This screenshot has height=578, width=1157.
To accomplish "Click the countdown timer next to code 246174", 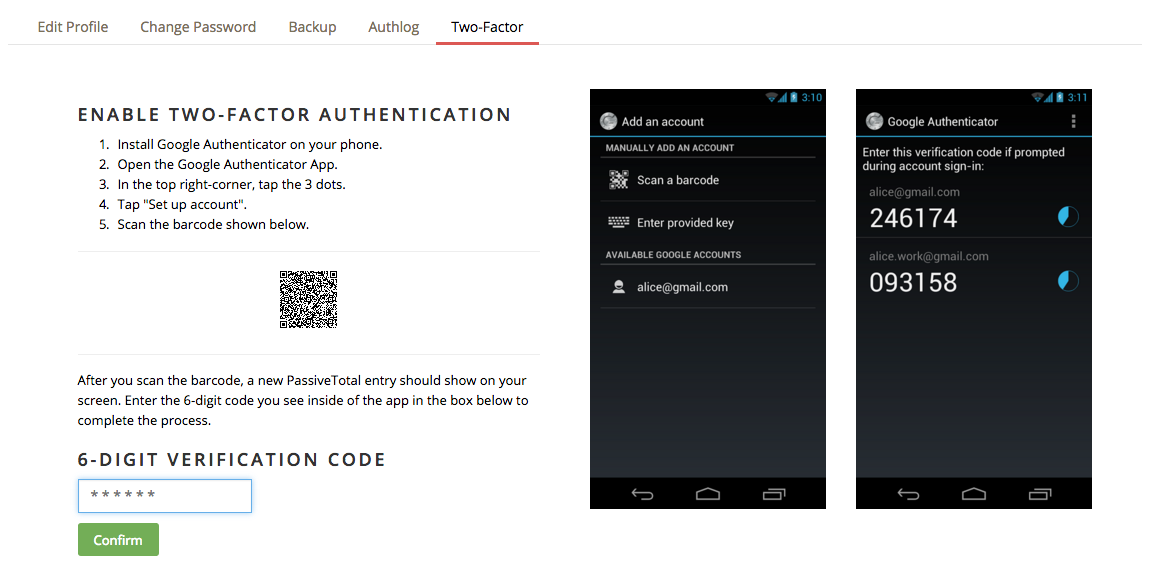I will pyautogui.click(x=1068, y=217).
